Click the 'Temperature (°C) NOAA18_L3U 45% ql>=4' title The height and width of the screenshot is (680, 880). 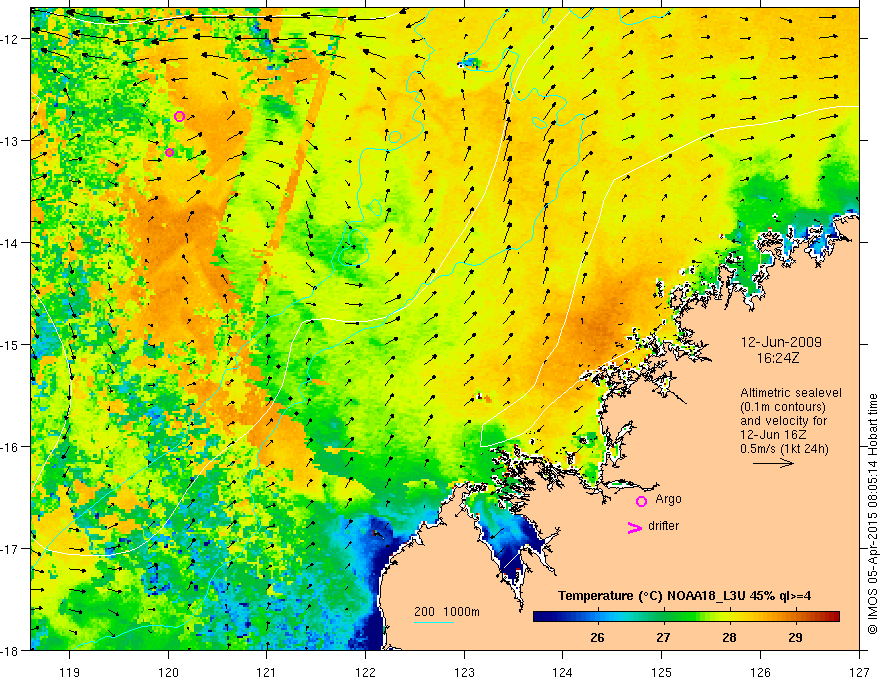[684, 596]
